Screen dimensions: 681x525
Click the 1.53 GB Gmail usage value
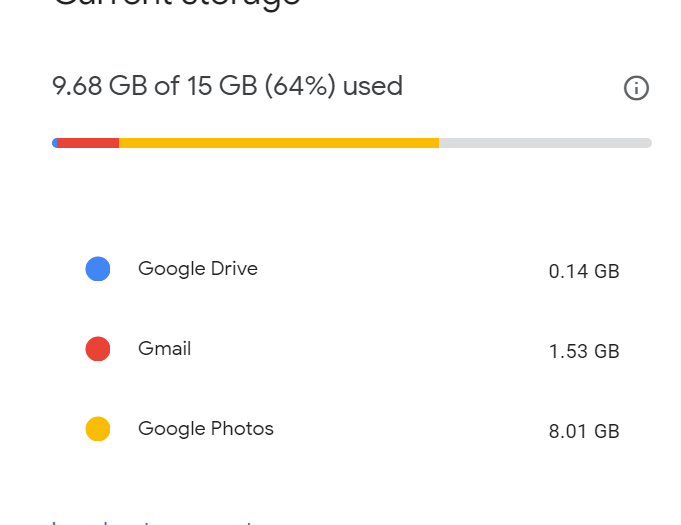[584, 351]
